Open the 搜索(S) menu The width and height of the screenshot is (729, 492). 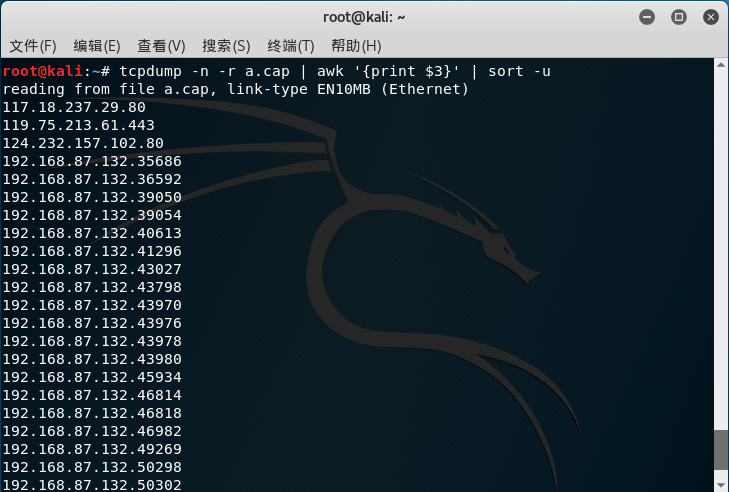click(x=226, y=46)
